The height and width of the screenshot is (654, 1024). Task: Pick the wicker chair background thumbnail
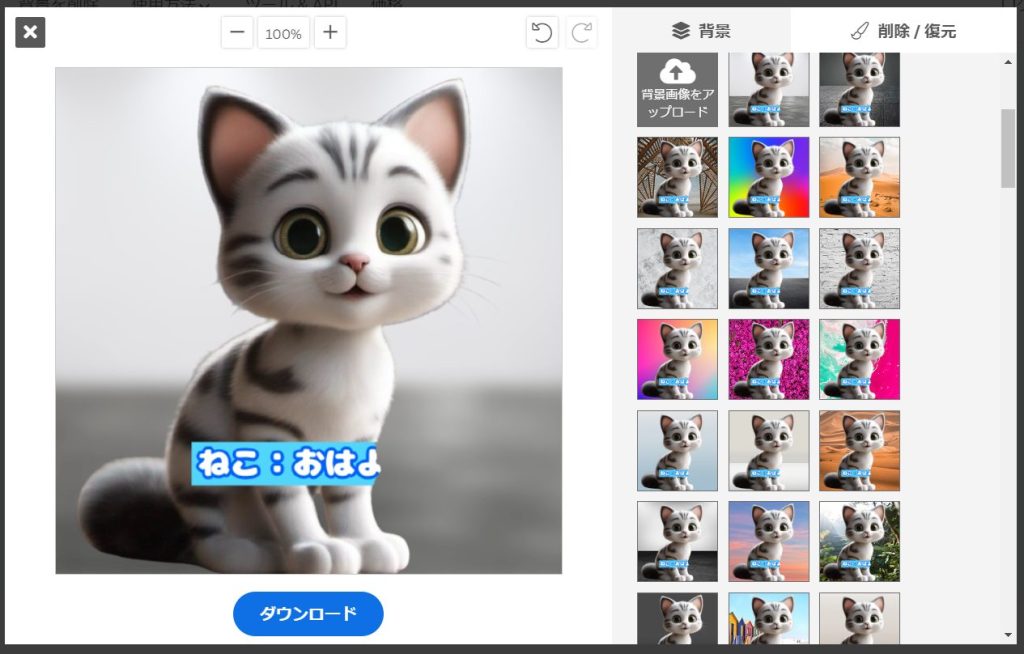click(677, 177)
